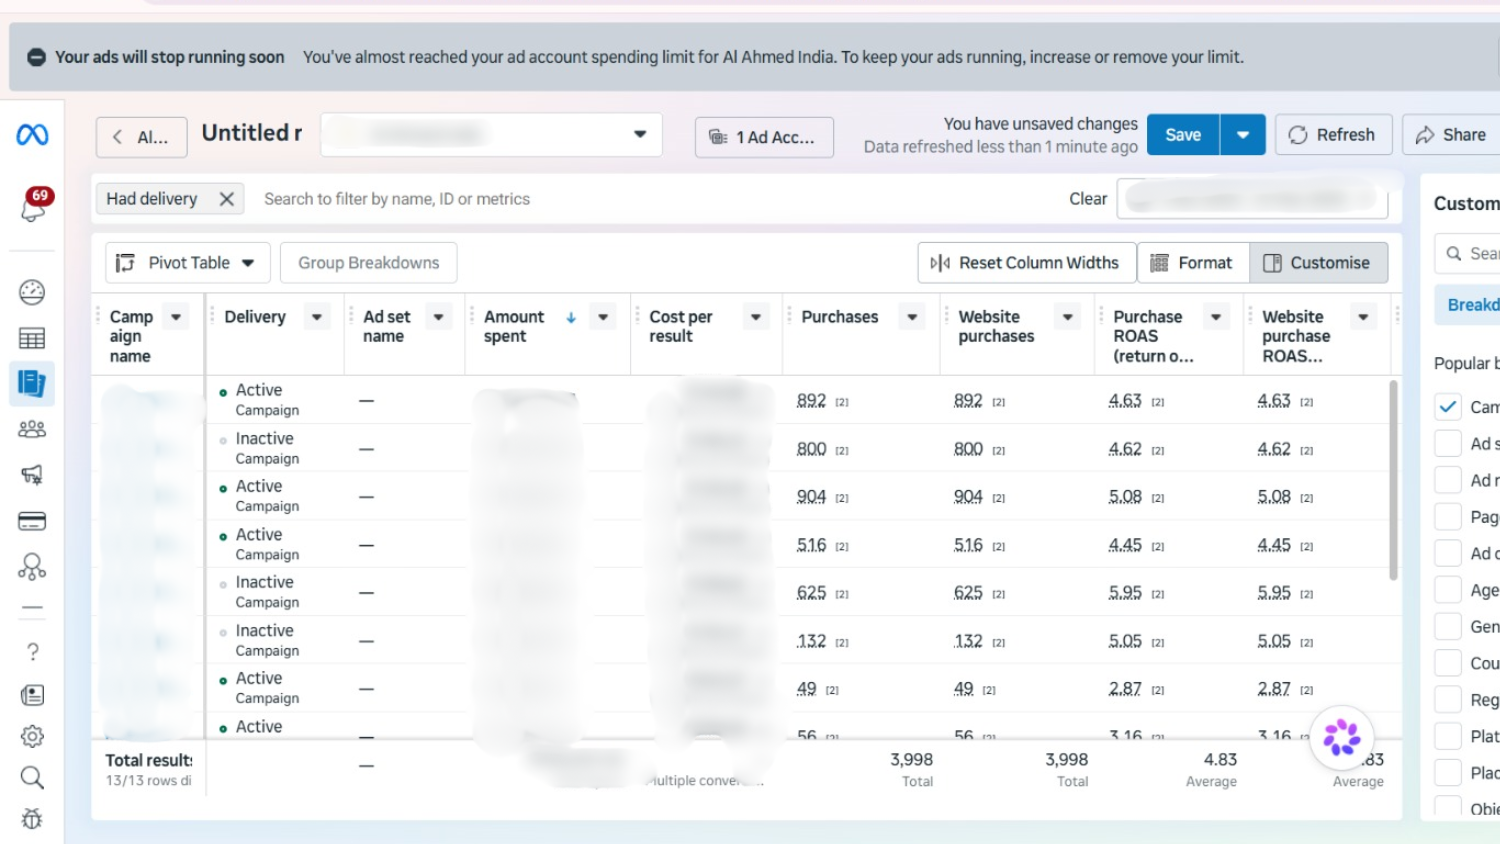Open the report name dropdown next to Untitled
Image resolution: width=1500 pixels, height=844 pixels.
coord(491,134)
